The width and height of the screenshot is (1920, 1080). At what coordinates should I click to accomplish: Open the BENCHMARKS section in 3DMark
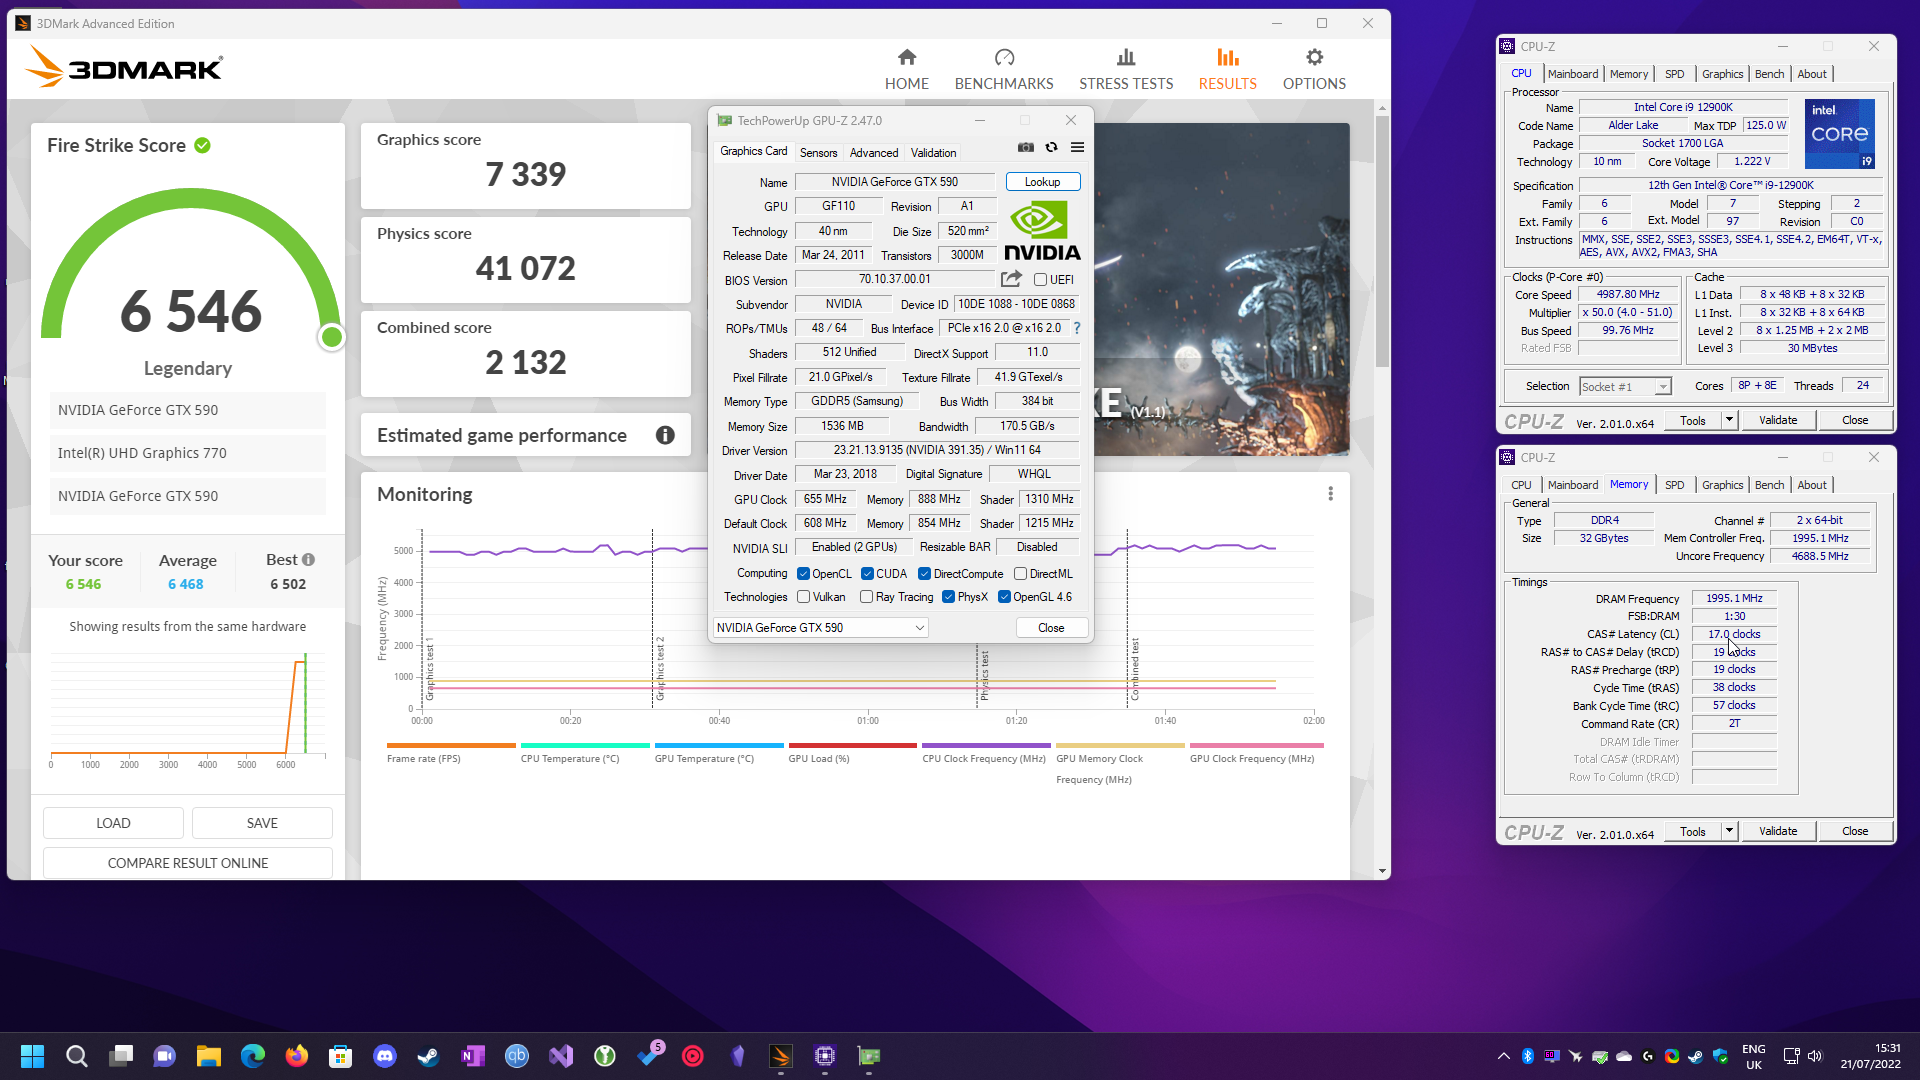coord(1003,69)
